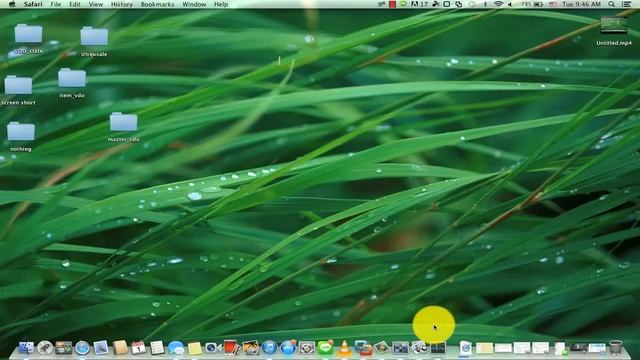This screenshot has width=640, height=360.
Task: Launch Launchpad rocket icon in Dock
Action: tap(45, 348)
